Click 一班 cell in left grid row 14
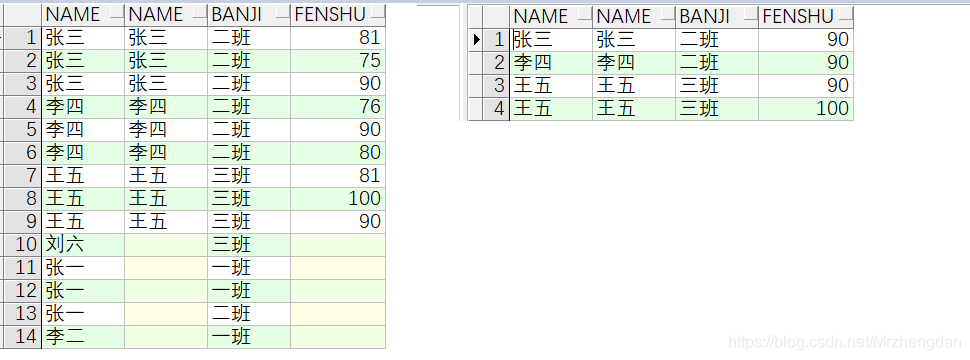Screen dimensions: 970x360 [x=249, y=336]
